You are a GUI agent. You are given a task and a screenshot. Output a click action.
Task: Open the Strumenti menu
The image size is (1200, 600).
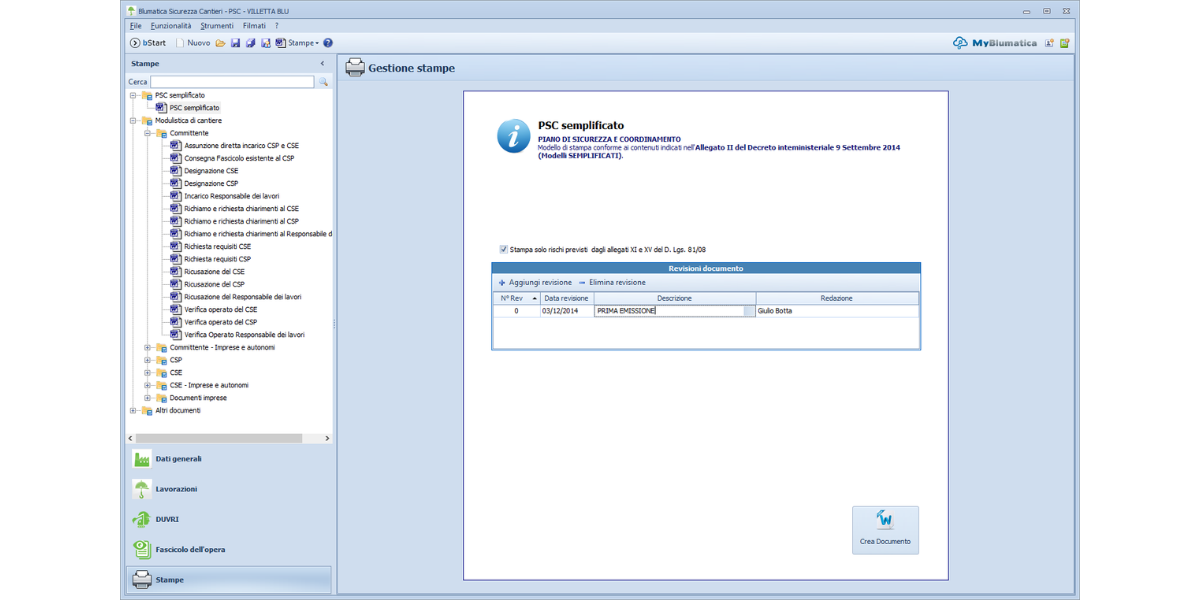(x=217, y=25)
